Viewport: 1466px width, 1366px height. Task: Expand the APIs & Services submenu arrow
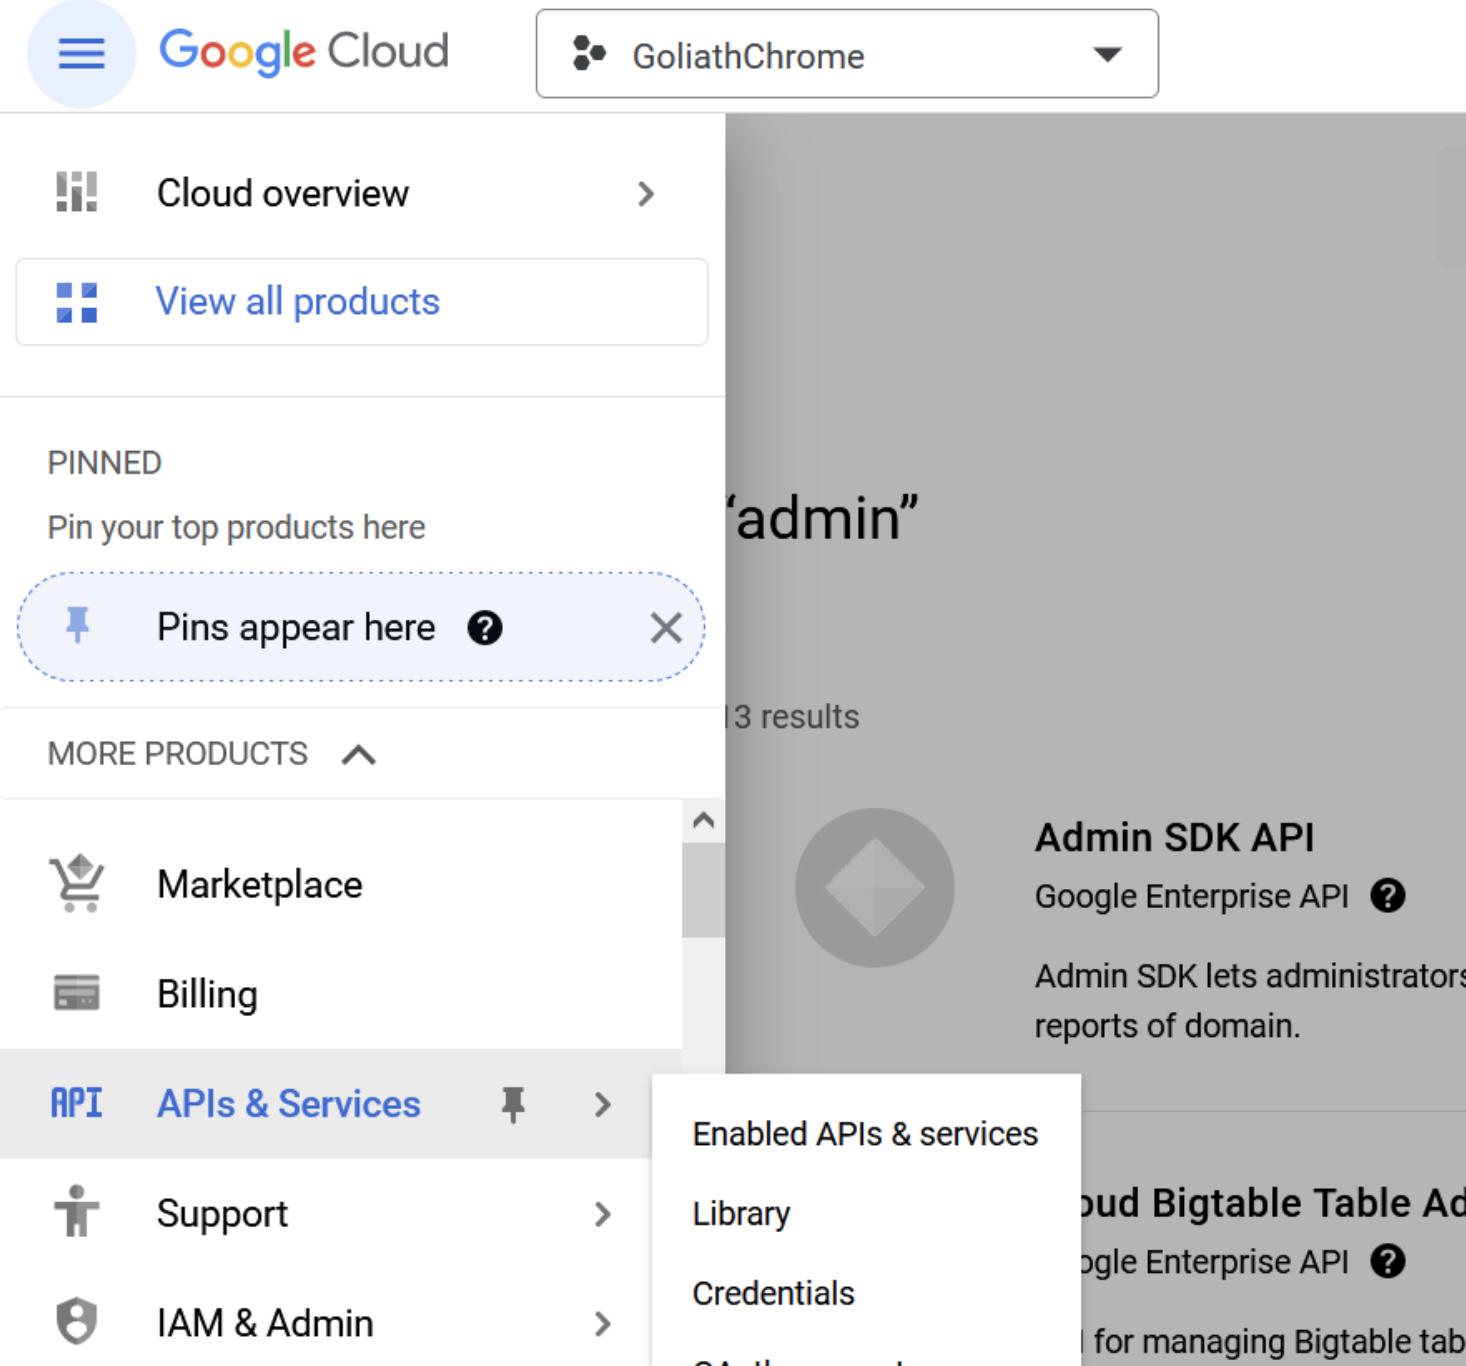click(602, 1104)
